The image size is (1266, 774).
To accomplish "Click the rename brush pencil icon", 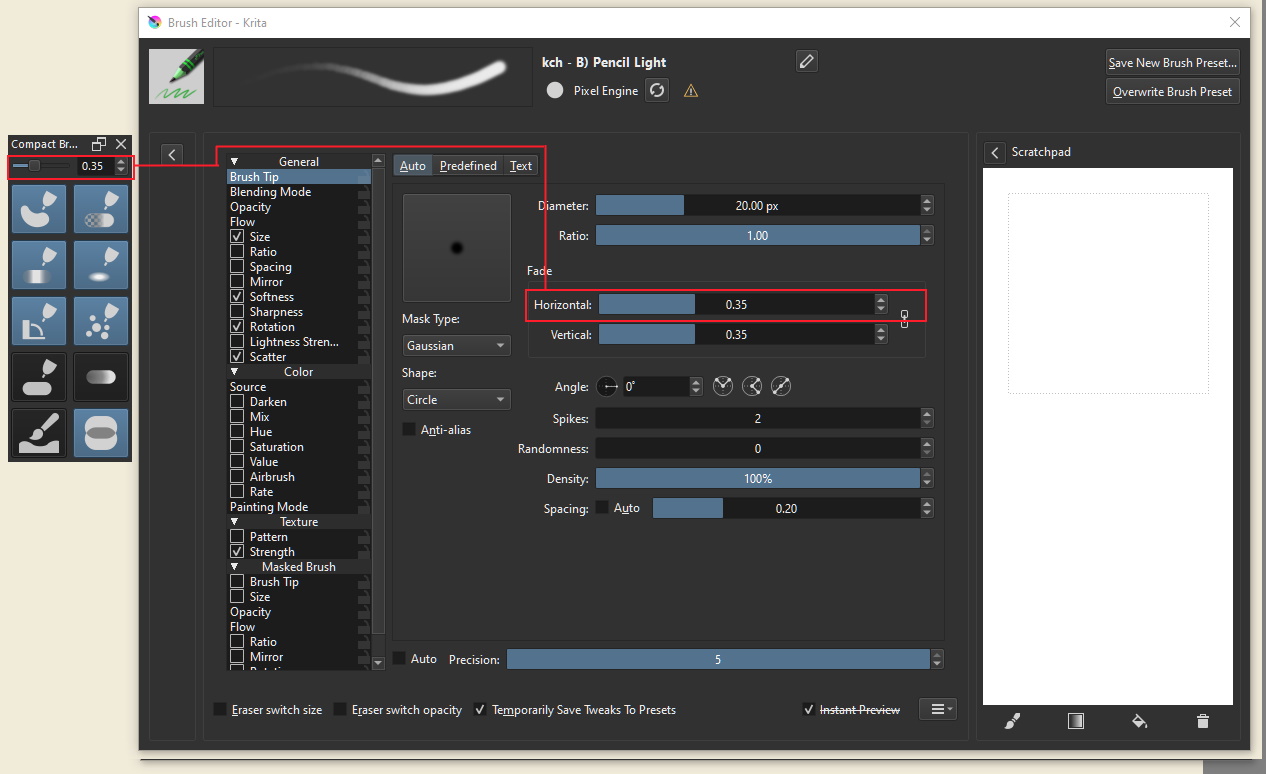I will pyautogui.click(x=807, y=61).
